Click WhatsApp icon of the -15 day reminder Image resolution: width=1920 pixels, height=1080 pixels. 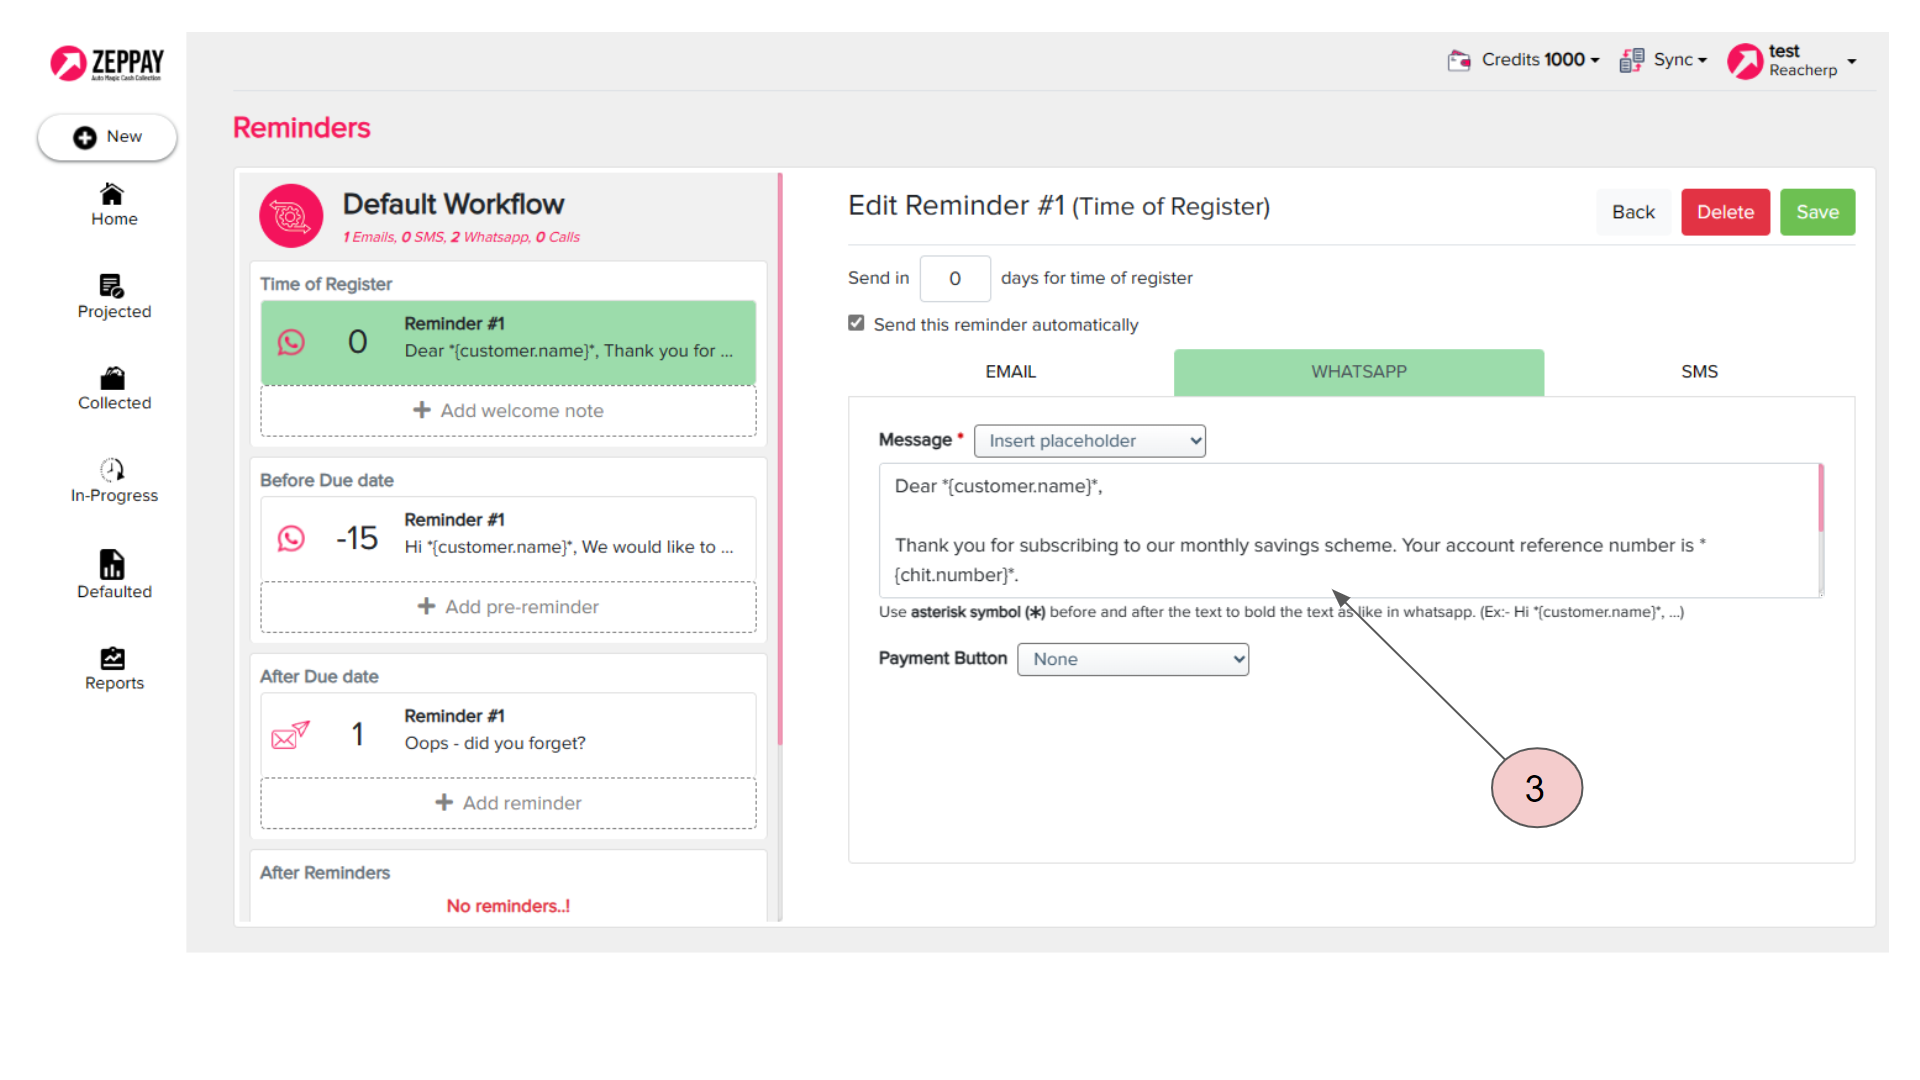pos(291,539)
